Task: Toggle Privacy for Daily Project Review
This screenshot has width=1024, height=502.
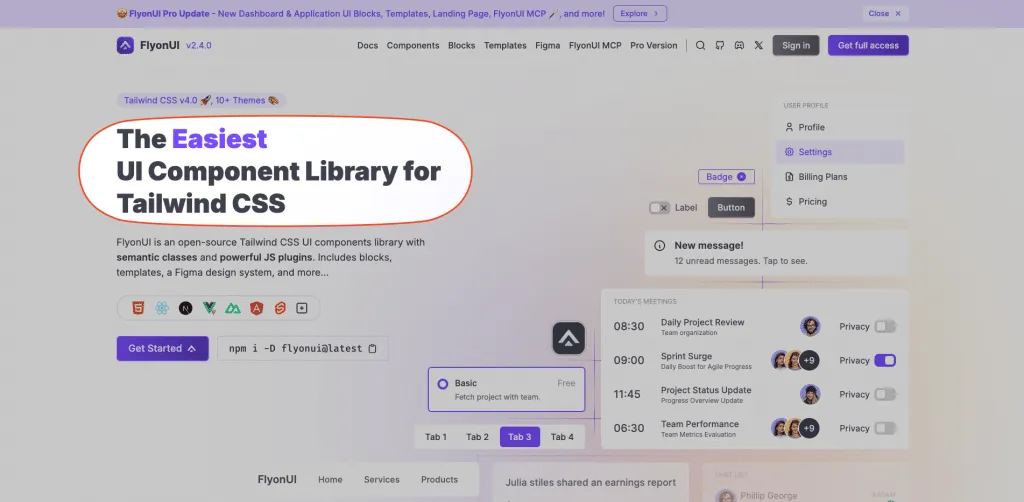Action: 885,326
